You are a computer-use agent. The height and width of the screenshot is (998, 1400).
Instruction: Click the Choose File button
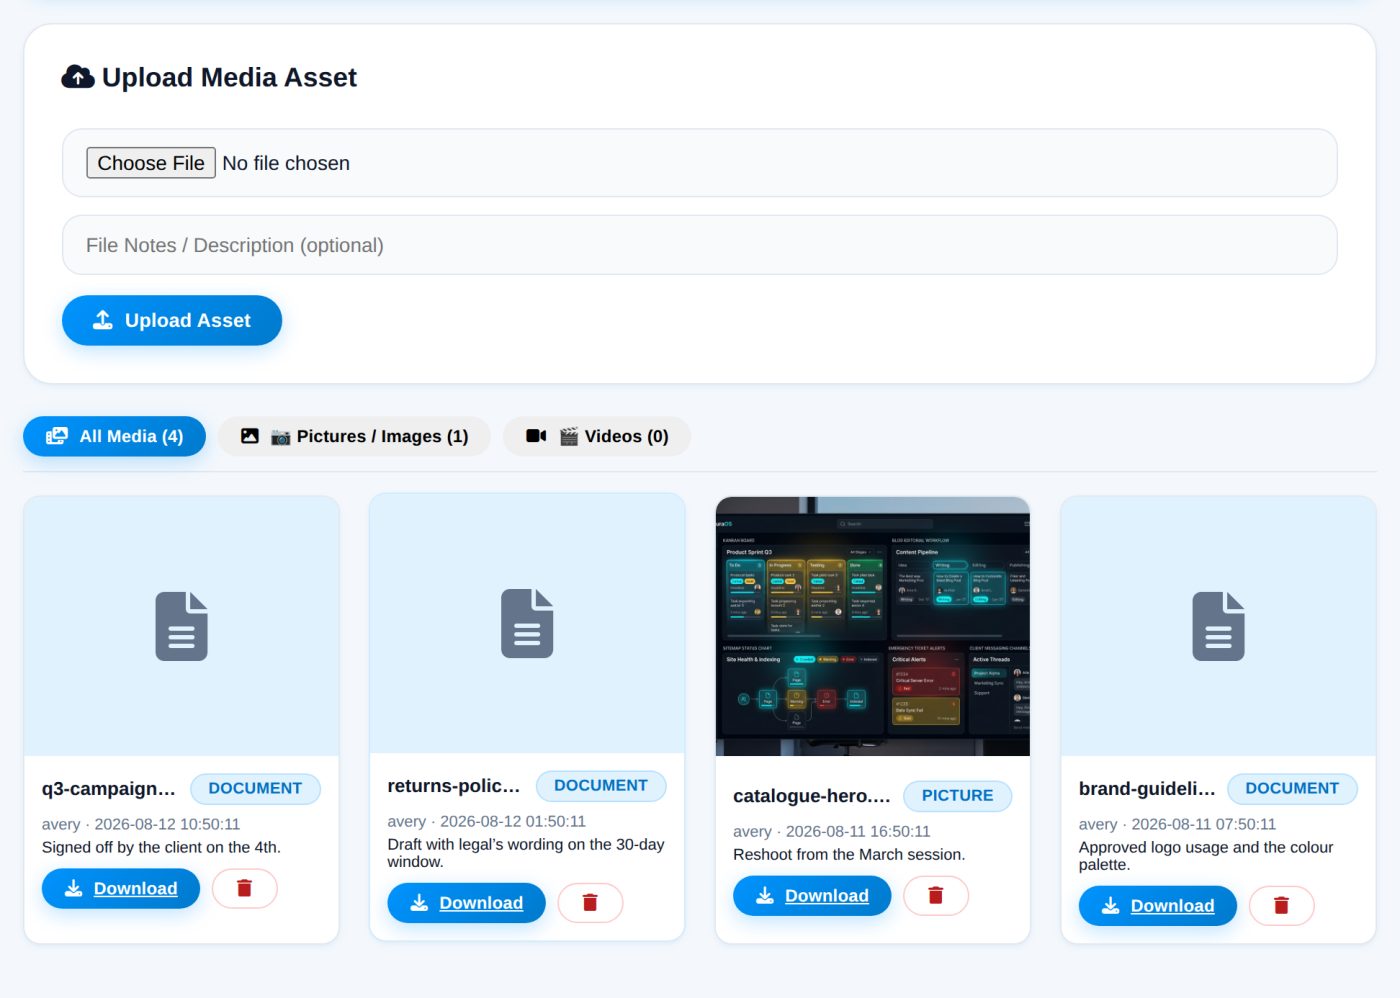pyautogui.click(x=151, y=163)
